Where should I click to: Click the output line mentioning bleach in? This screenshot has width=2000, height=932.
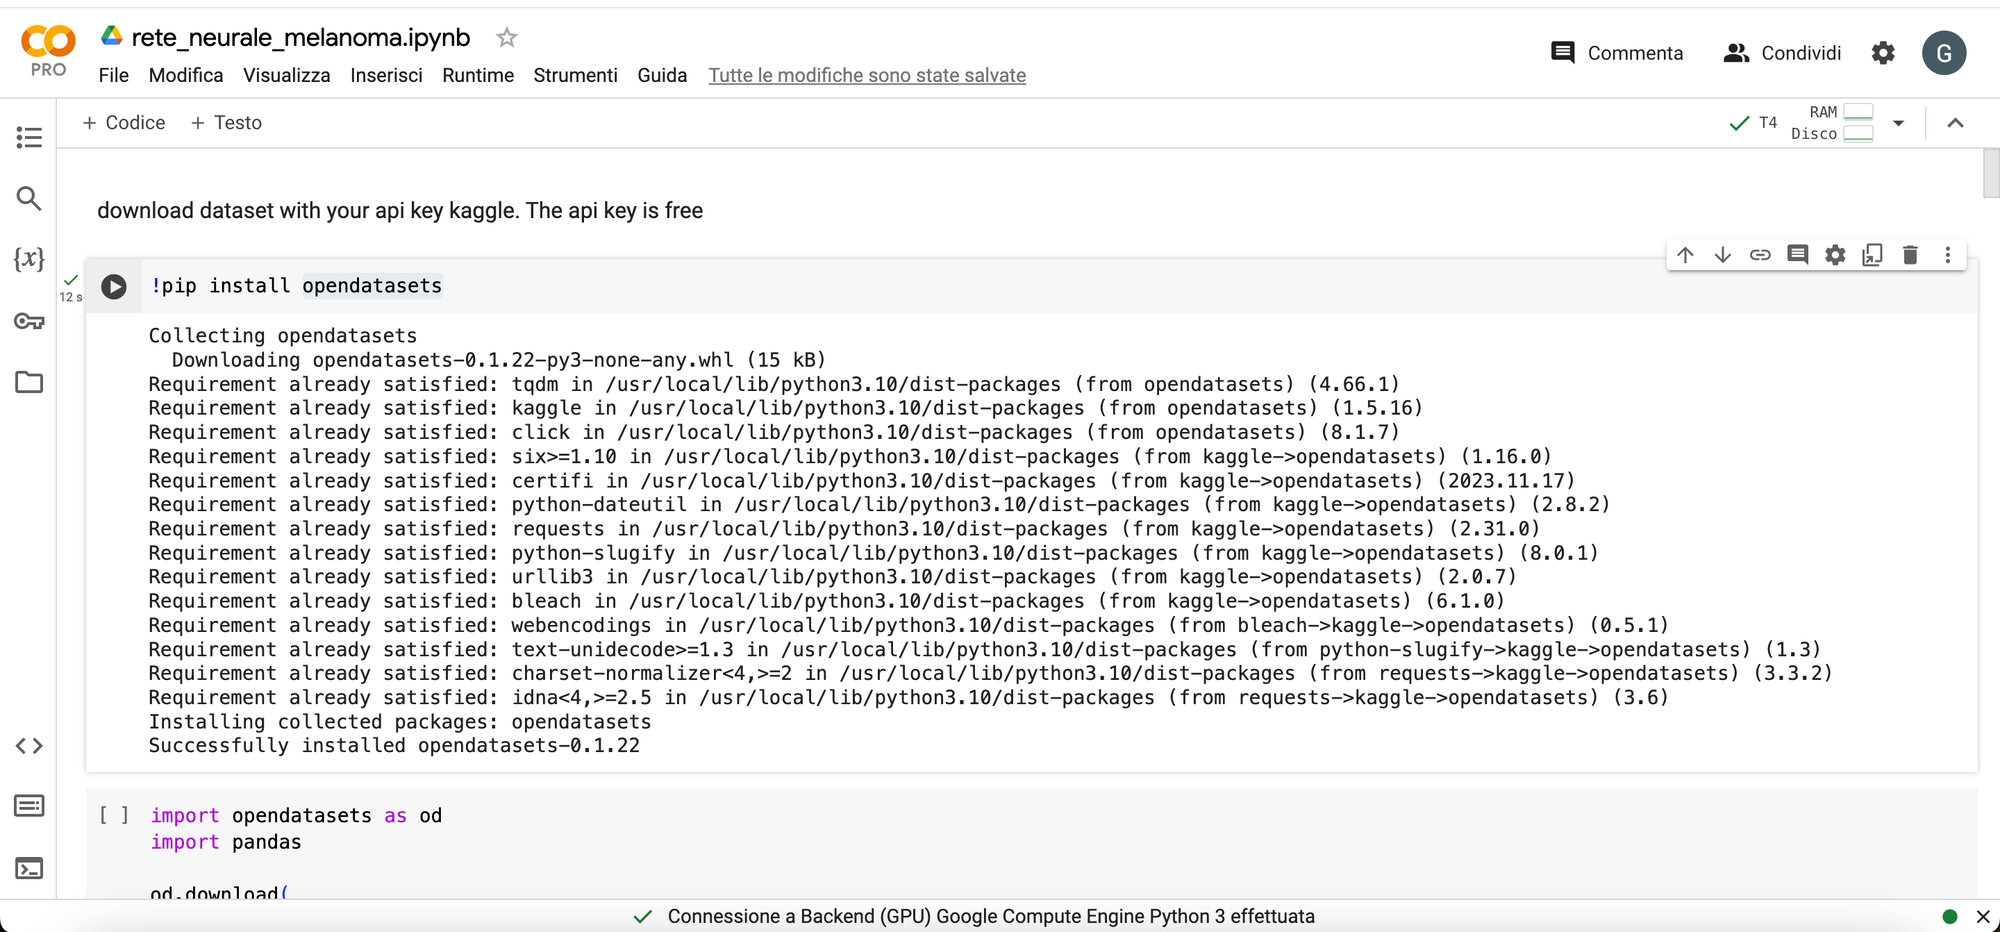pos(827,601)
